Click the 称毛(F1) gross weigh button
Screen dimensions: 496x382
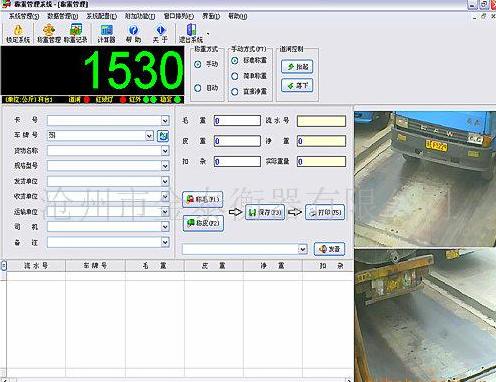point(203,199)
